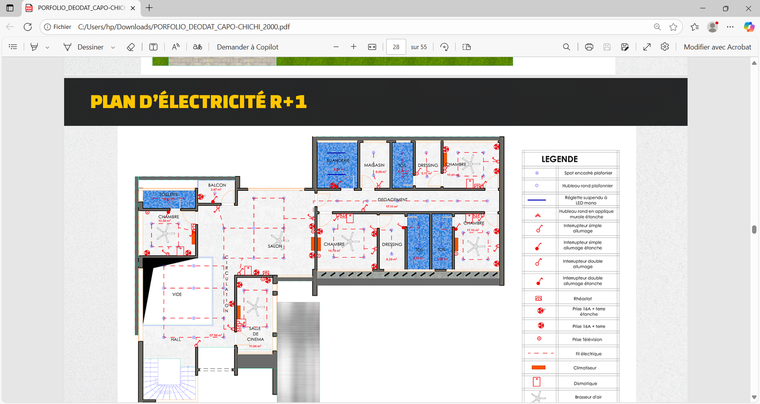Click Modifier avec Acrobat
Image resolution: width=760 pixels, height=404 pixels.
pos(716,47)
